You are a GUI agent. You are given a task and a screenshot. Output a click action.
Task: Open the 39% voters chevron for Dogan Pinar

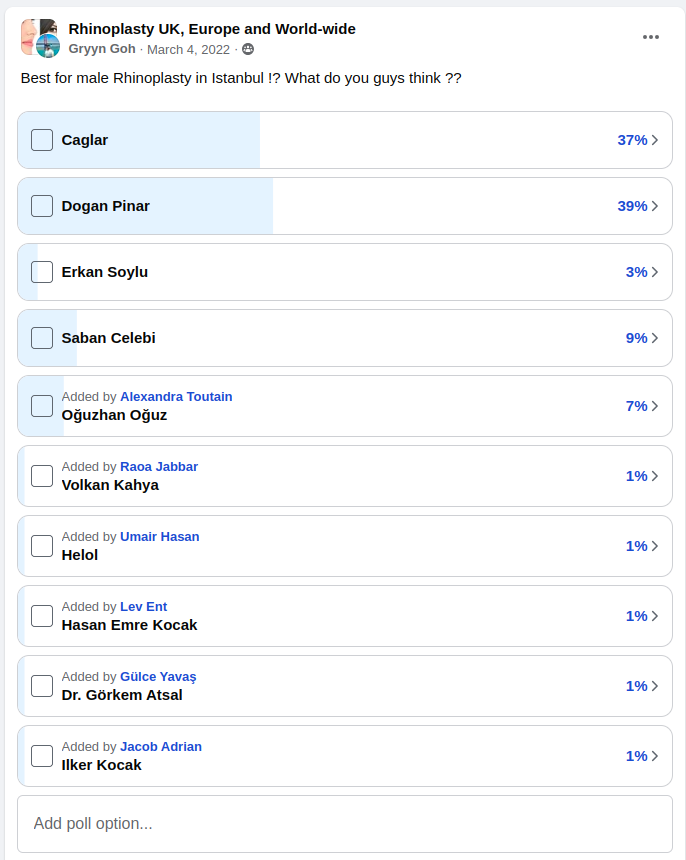click(x=655, y=206)
